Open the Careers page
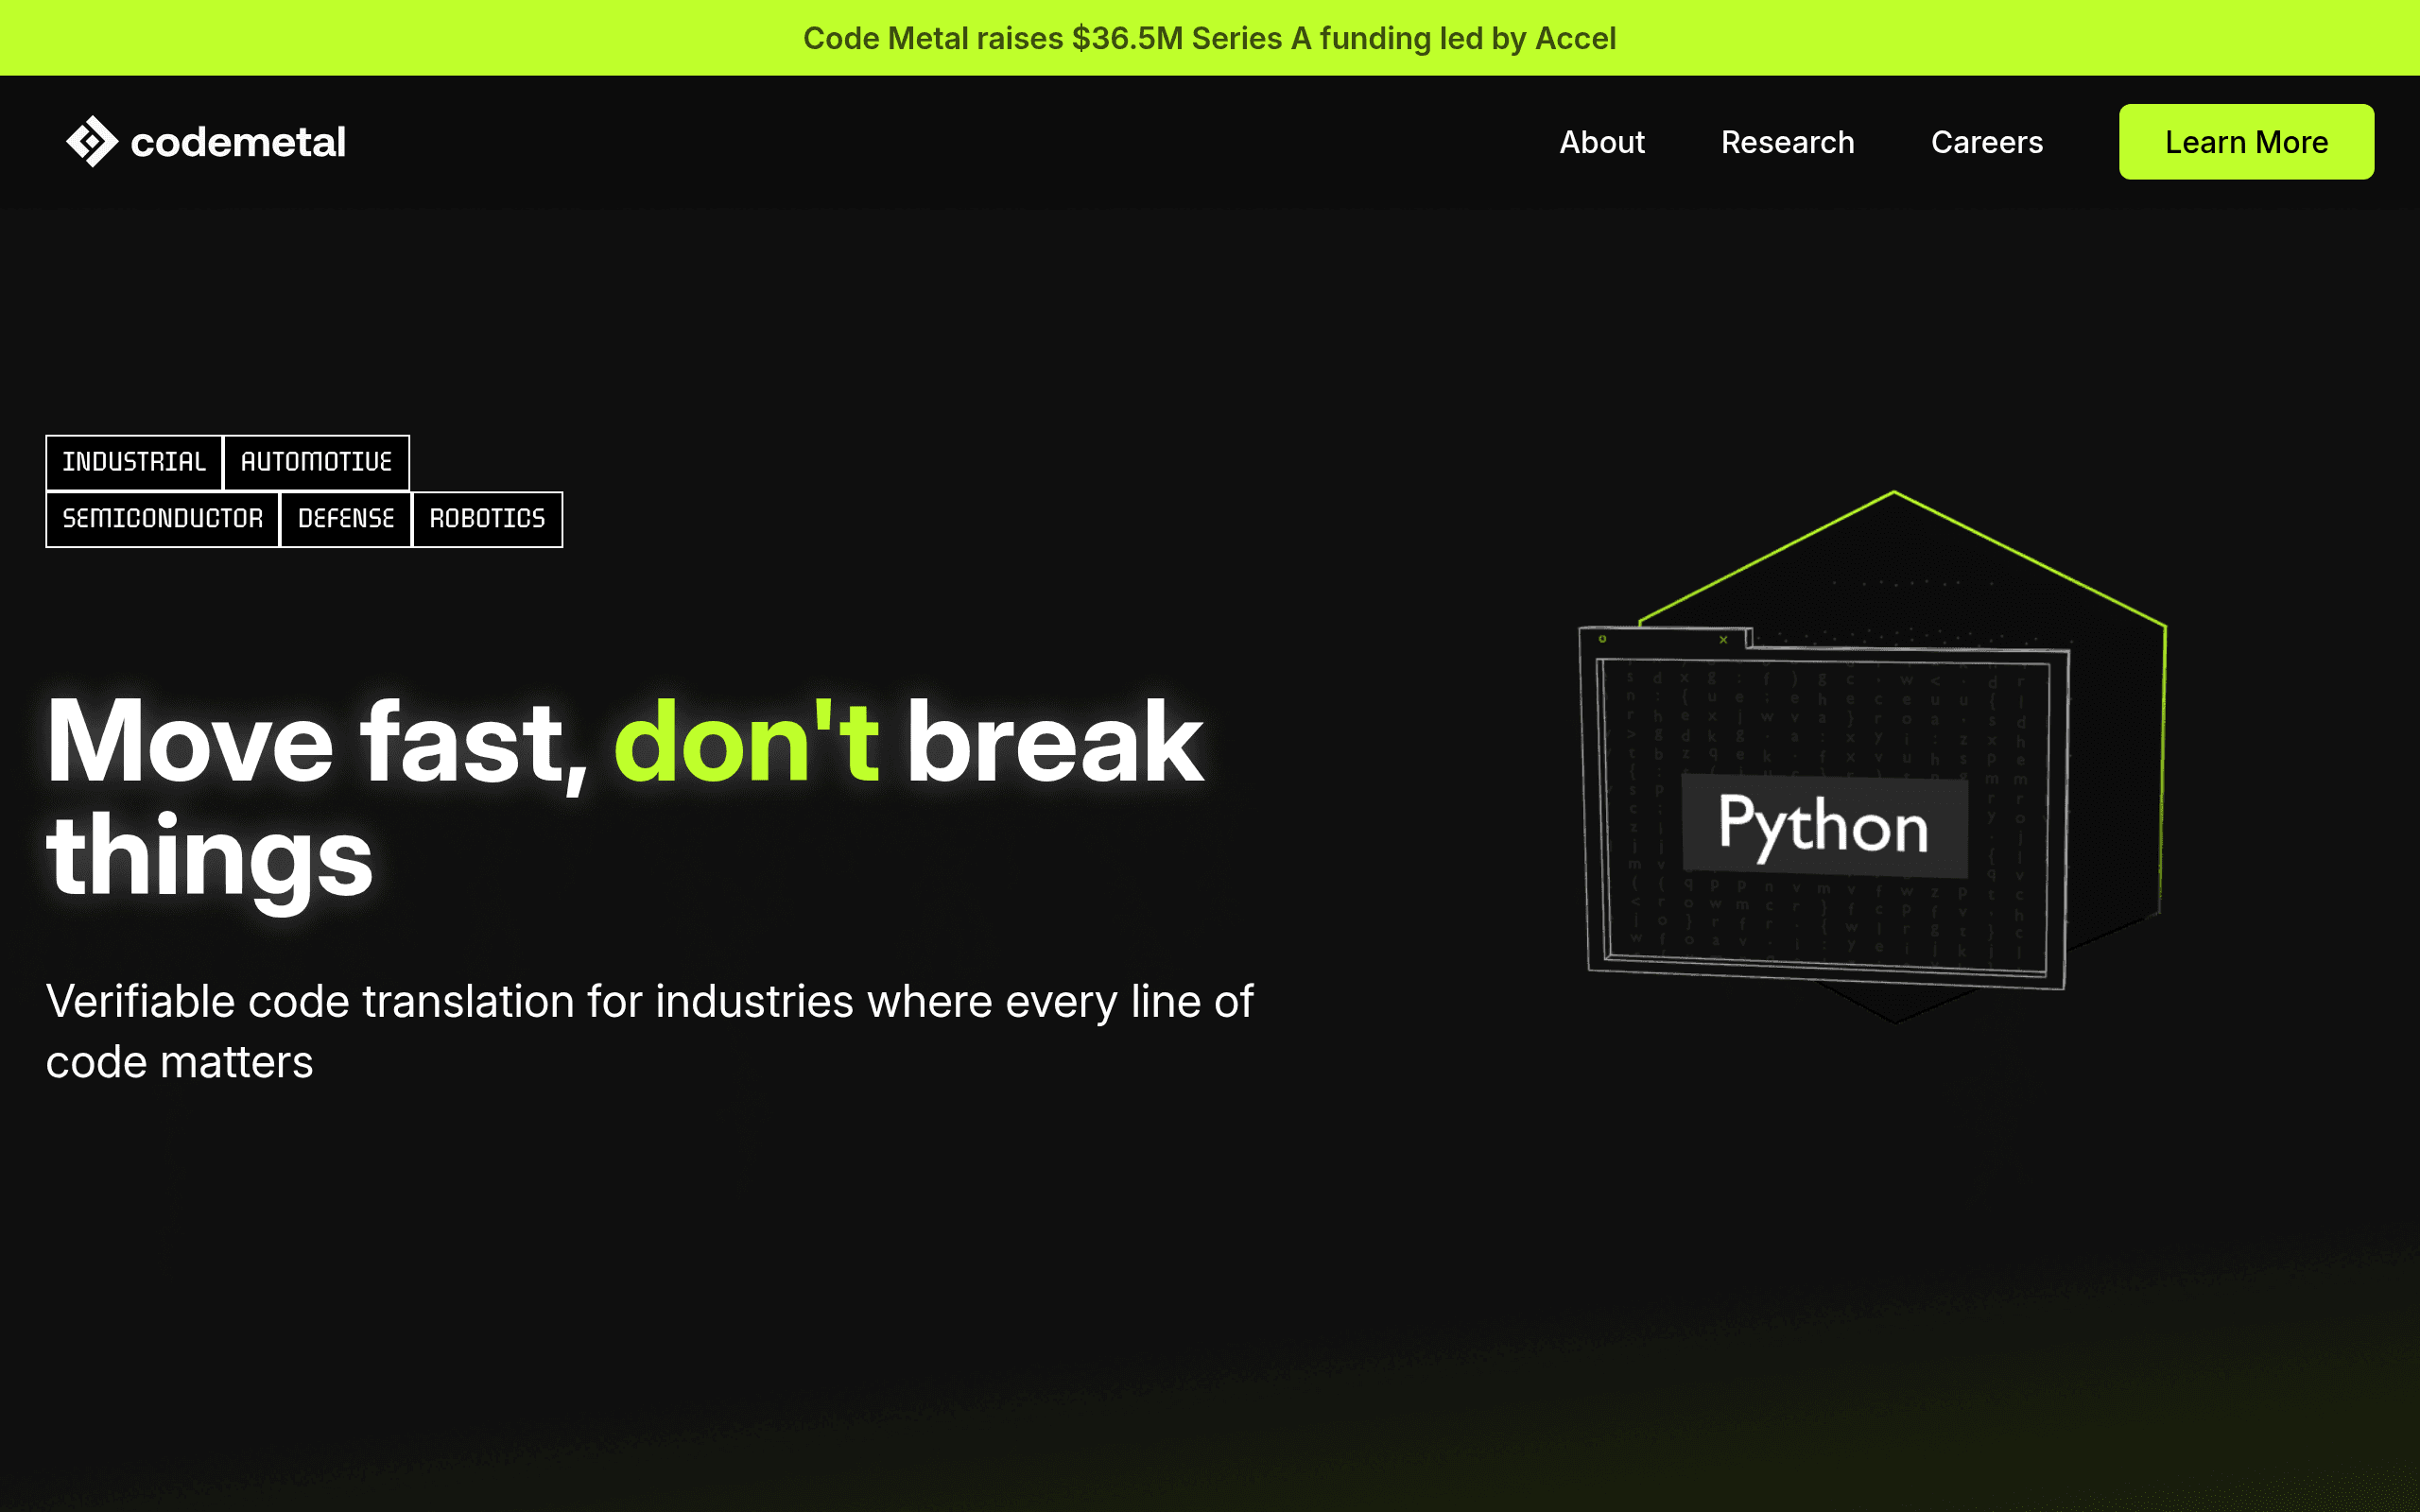The image size is (2420, 1512). coord(1986,142)
